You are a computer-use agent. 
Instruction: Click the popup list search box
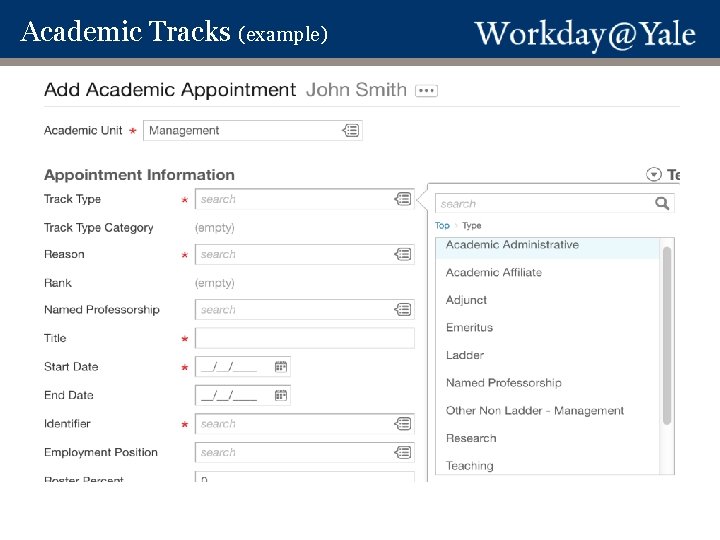554,203
